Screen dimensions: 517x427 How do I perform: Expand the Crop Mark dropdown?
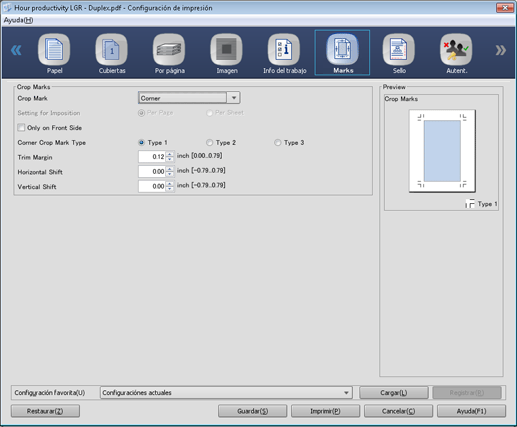pos(234,98)
